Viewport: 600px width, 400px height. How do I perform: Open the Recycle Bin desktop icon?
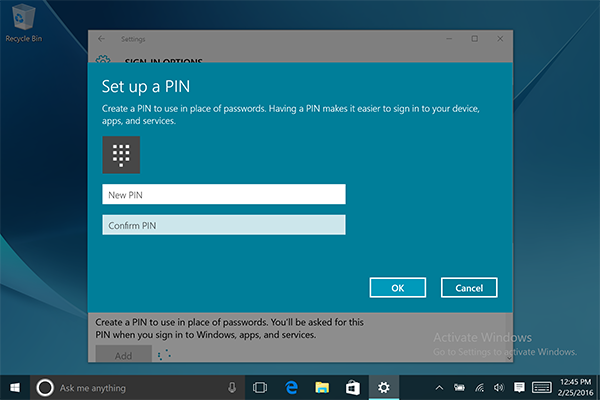coord(24,23)
